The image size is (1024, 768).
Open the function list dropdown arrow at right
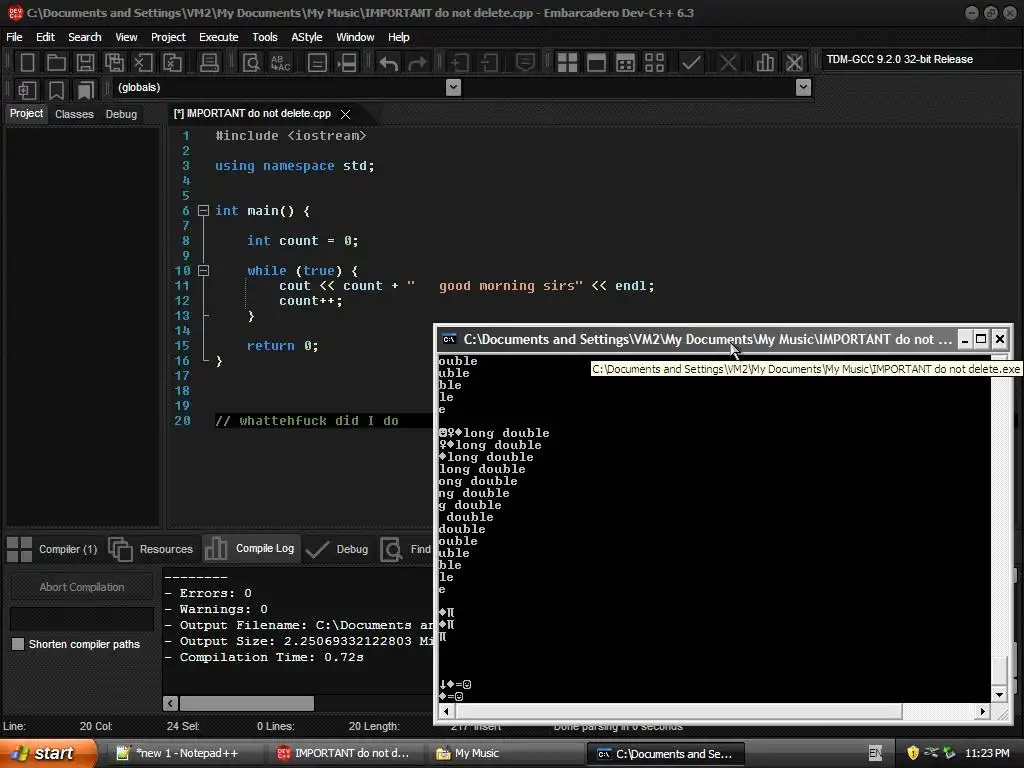click(x=803, y=88)
